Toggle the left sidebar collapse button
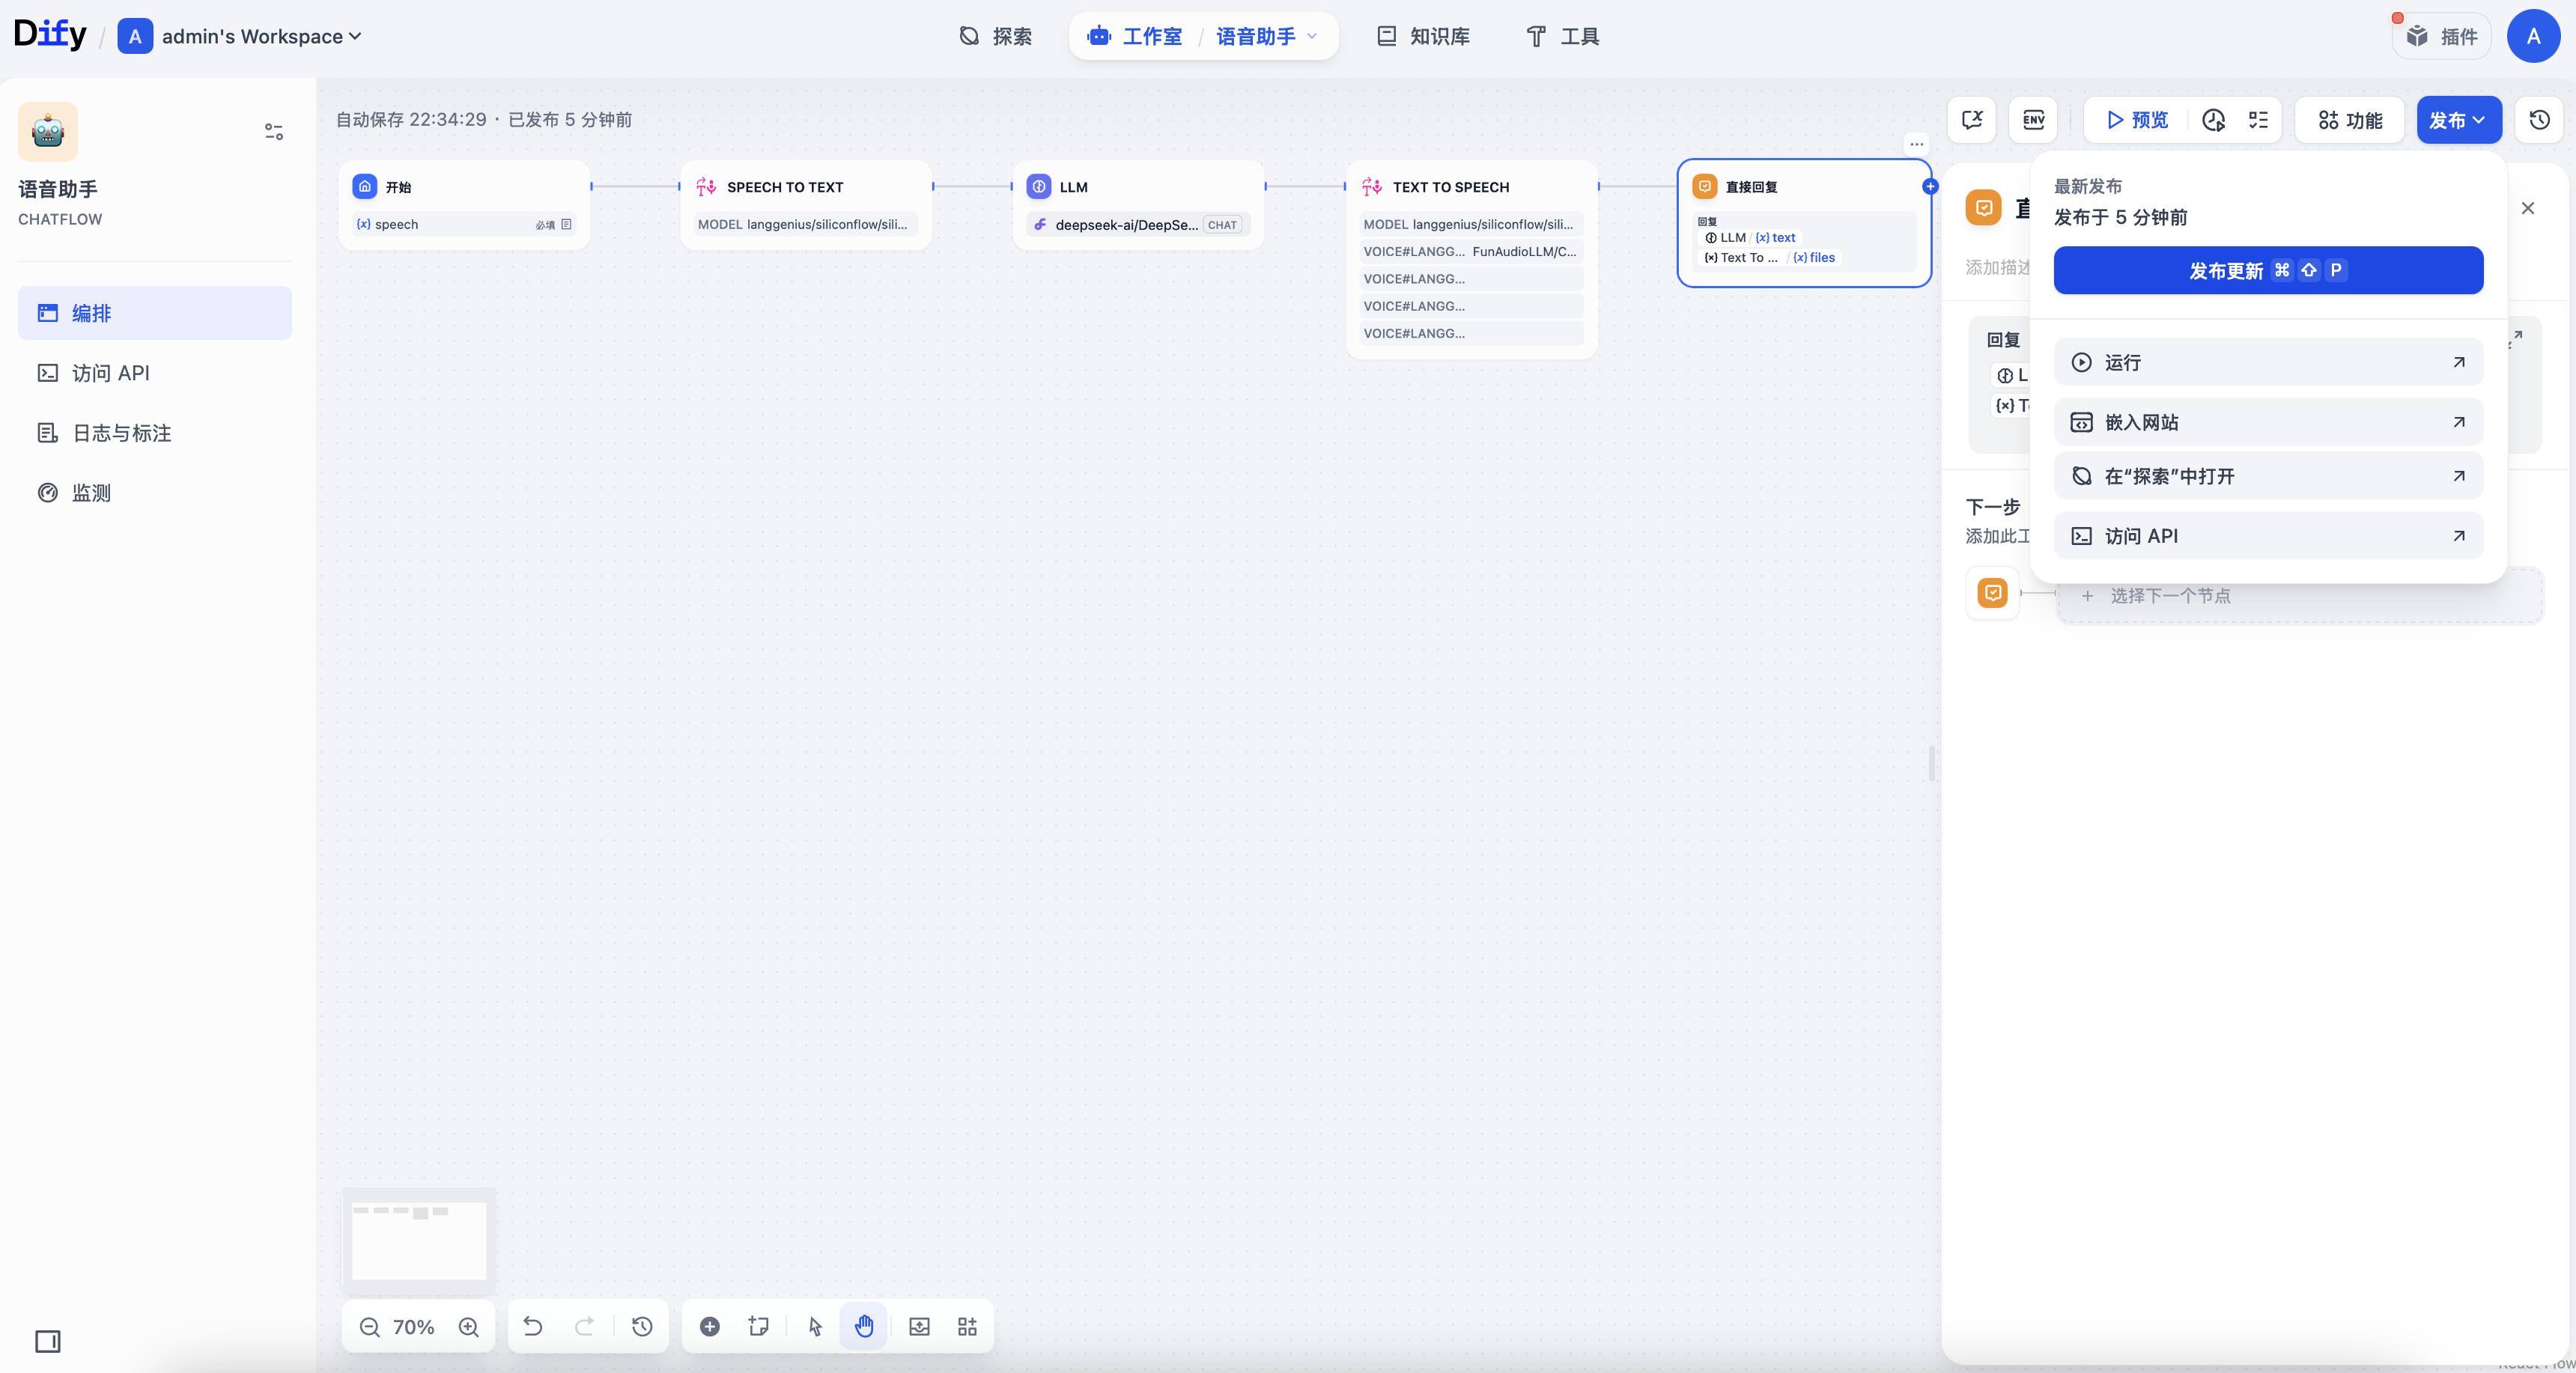Image resolution: width=2576 pixels, height=1373 pixels. coord(48,1341)
